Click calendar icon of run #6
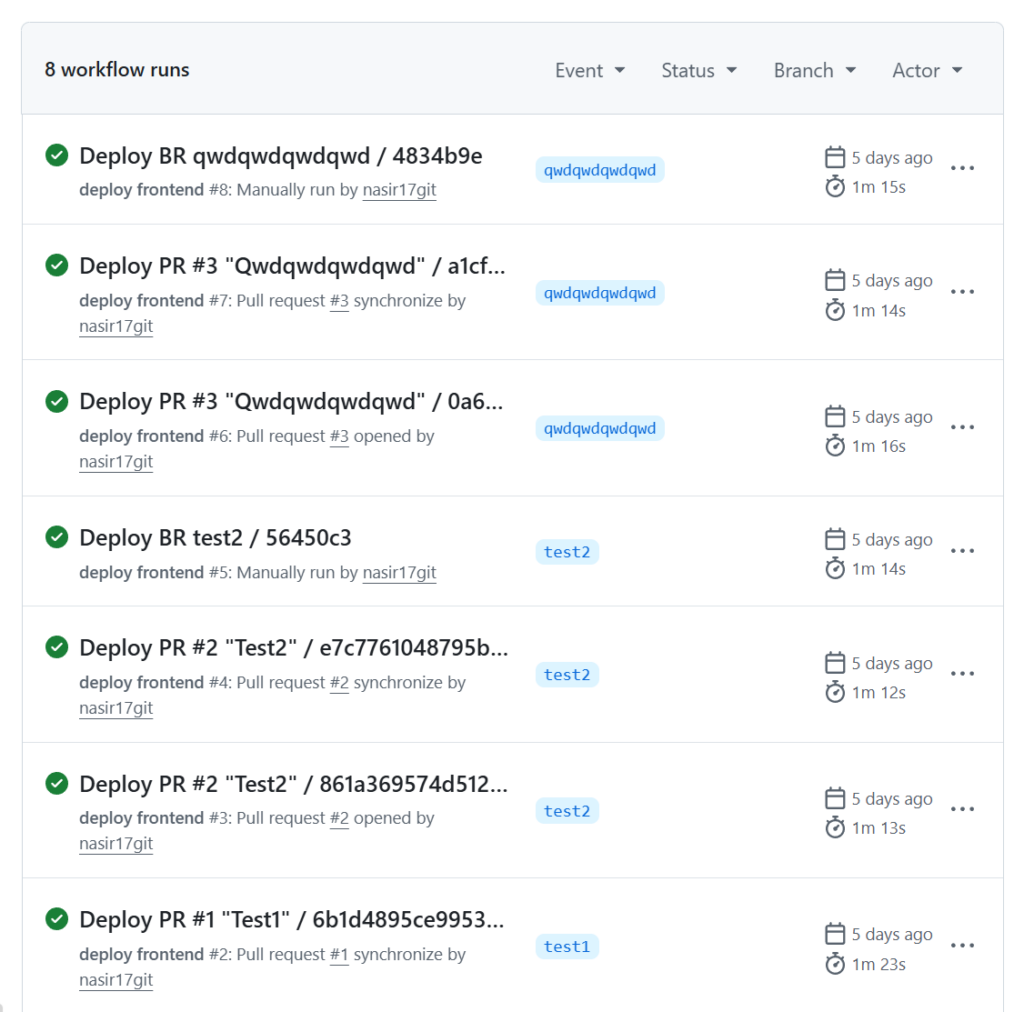 pyautogui.click(x=835, y=416)
